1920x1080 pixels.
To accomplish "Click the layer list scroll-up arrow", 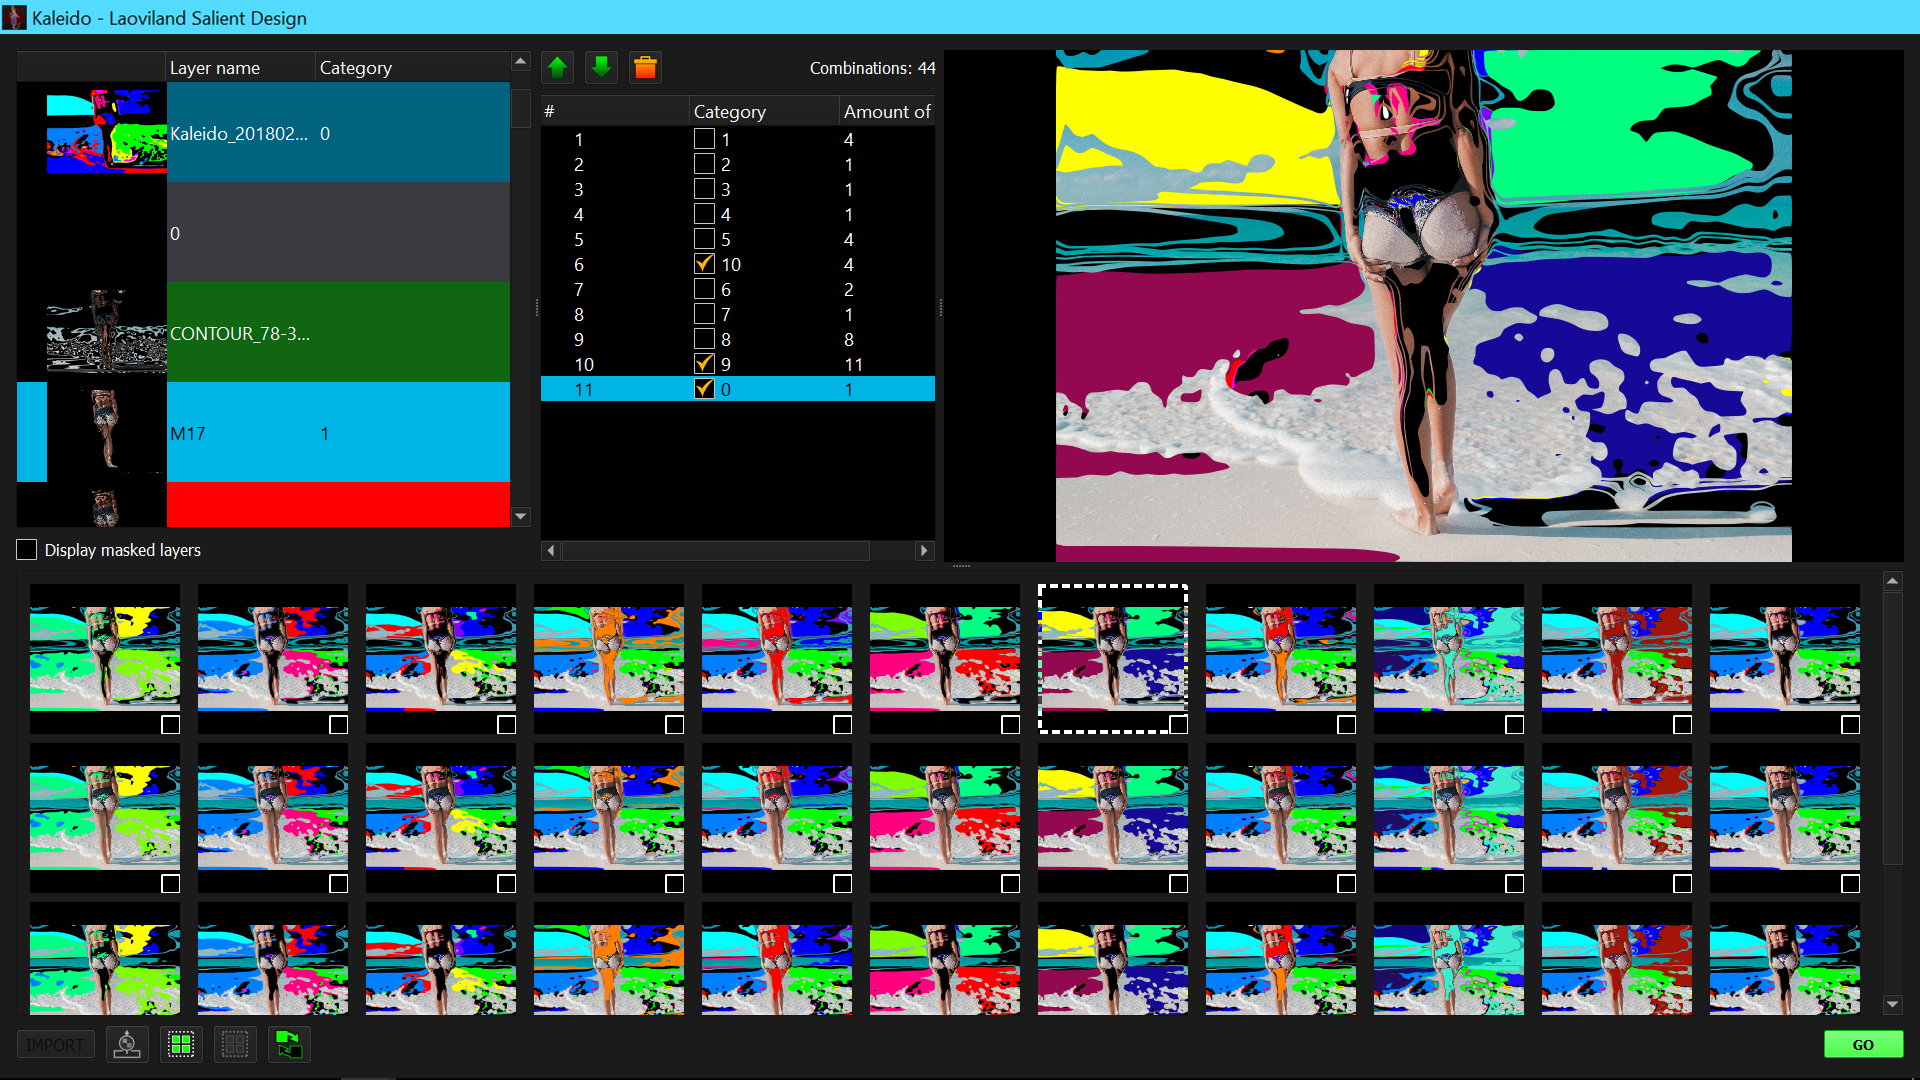I will coord(520,62).
